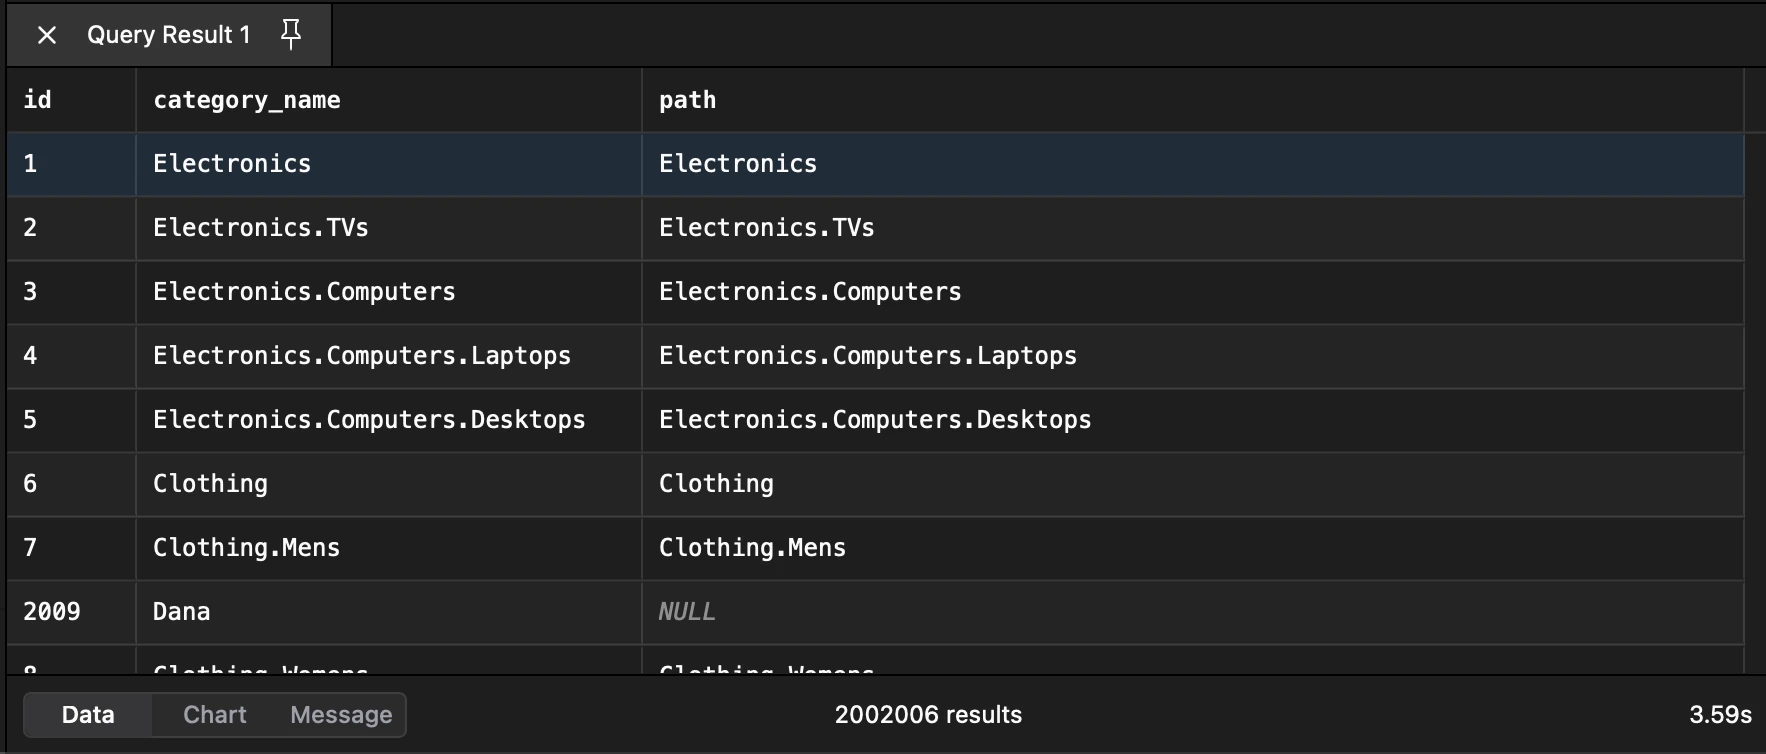Image resolution: width=1766 pixels, height=754 pixels.
Task: Click the category_name column header
Action: coord(246,100)
